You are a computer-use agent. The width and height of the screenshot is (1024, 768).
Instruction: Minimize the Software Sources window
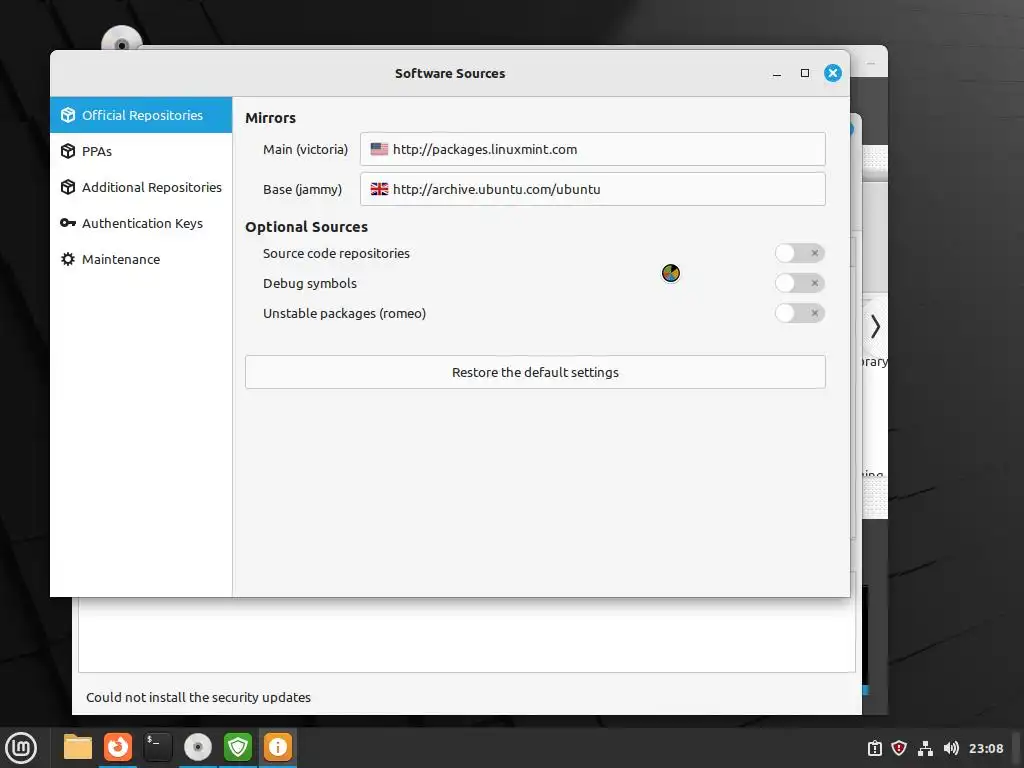[x=776, y=73]
